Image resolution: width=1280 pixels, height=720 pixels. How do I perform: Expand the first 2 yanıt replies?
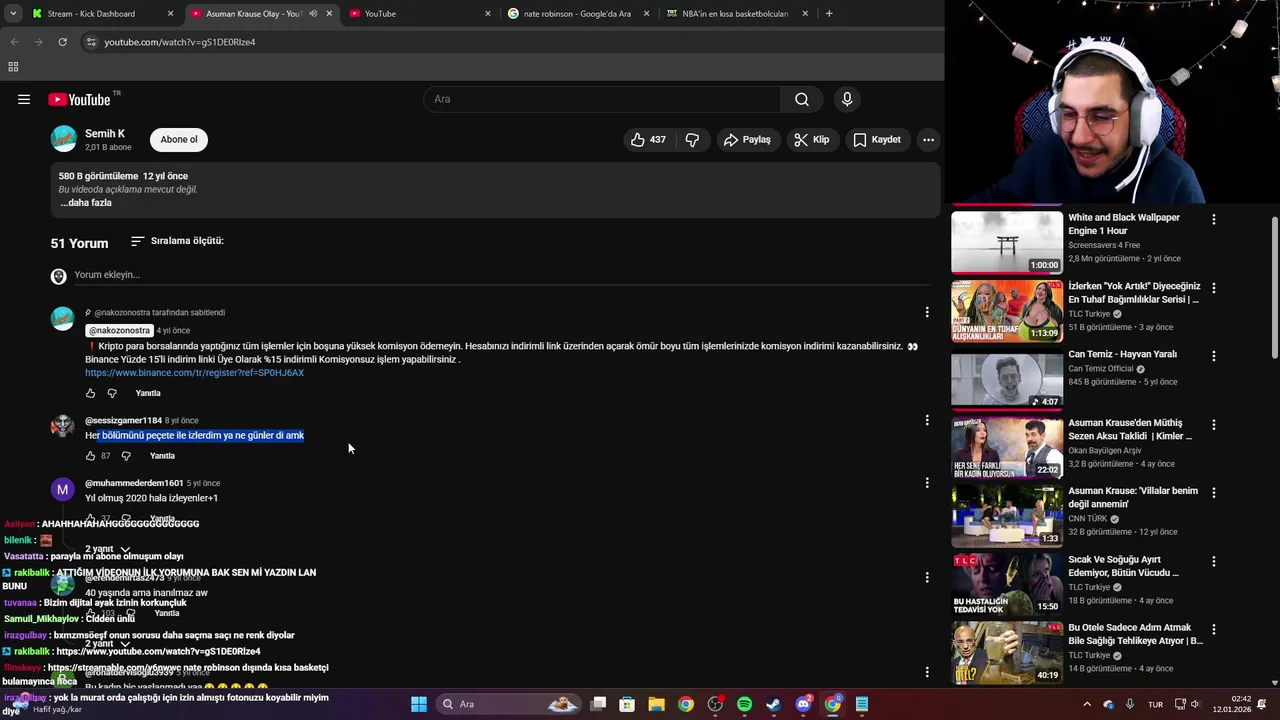pos(107,549)
